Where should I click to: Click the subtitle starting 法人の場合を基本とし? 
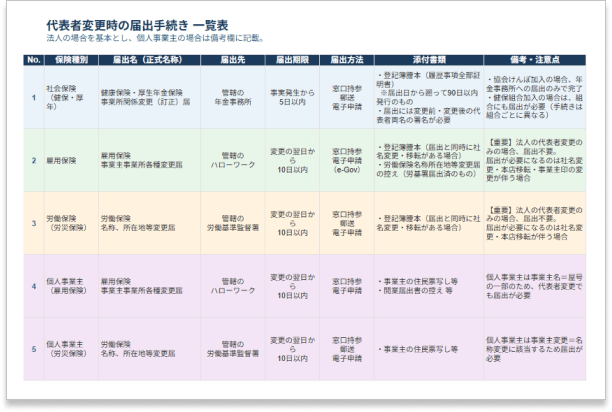click(156, 38)
